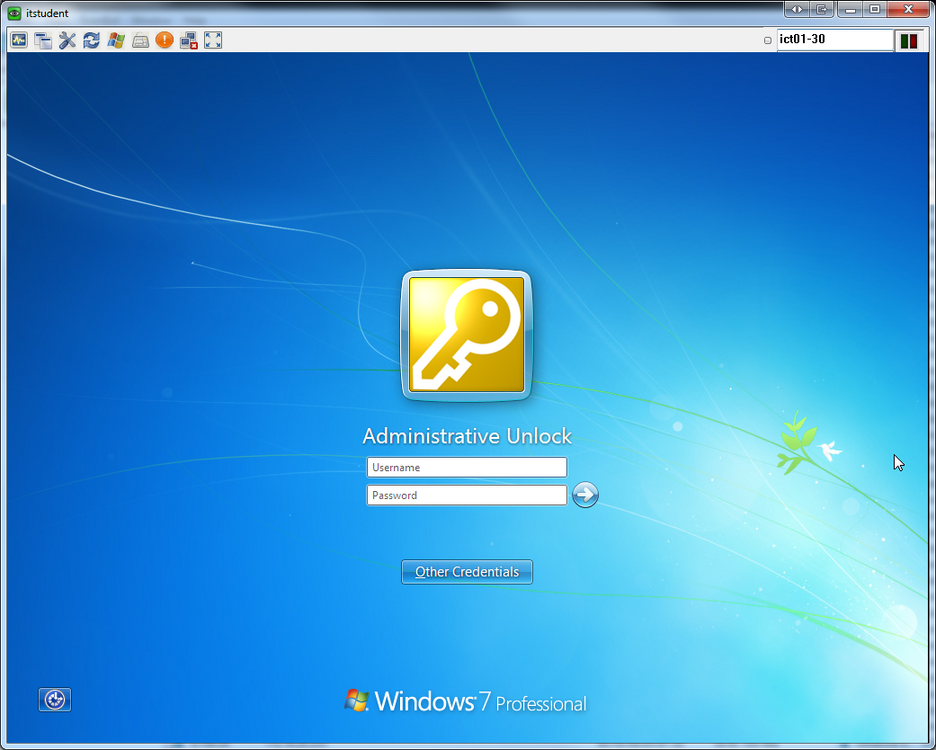Click the green and red indicator button

909,41
